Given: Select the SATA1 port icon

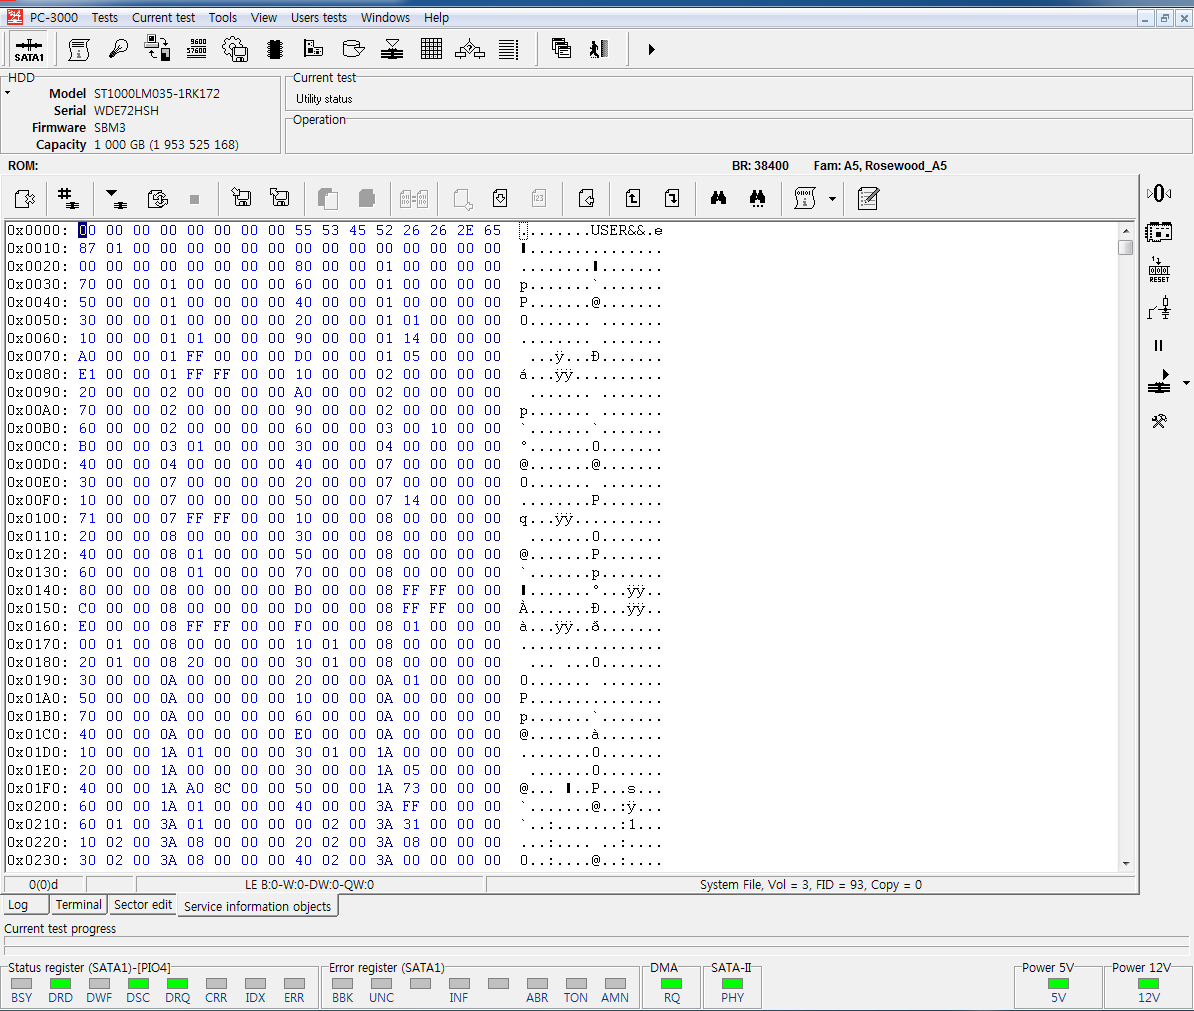Looking at the screenshot, I should click(x=28, y=48).
